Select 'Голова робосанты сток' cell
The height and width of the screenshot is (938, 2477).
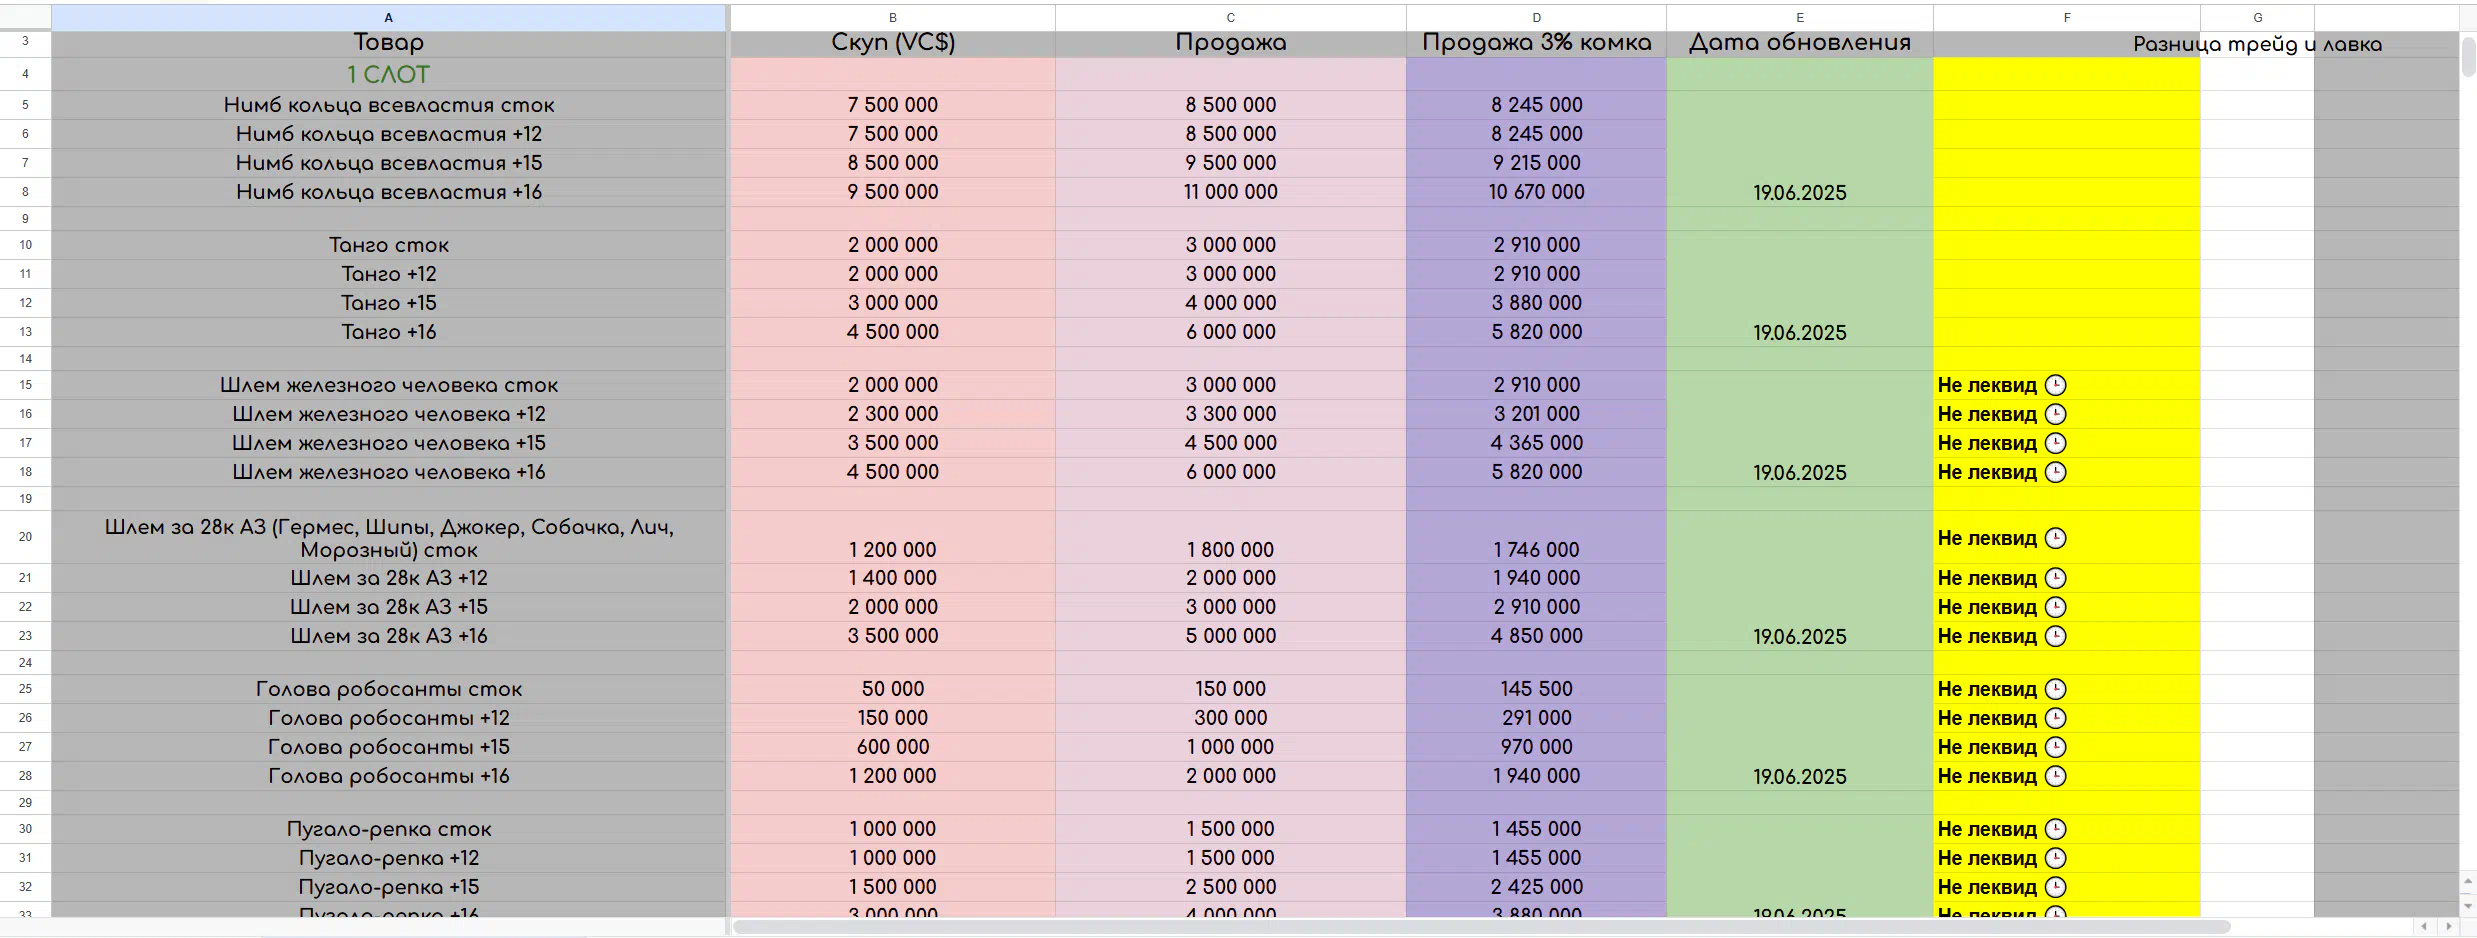pos(388,689)
